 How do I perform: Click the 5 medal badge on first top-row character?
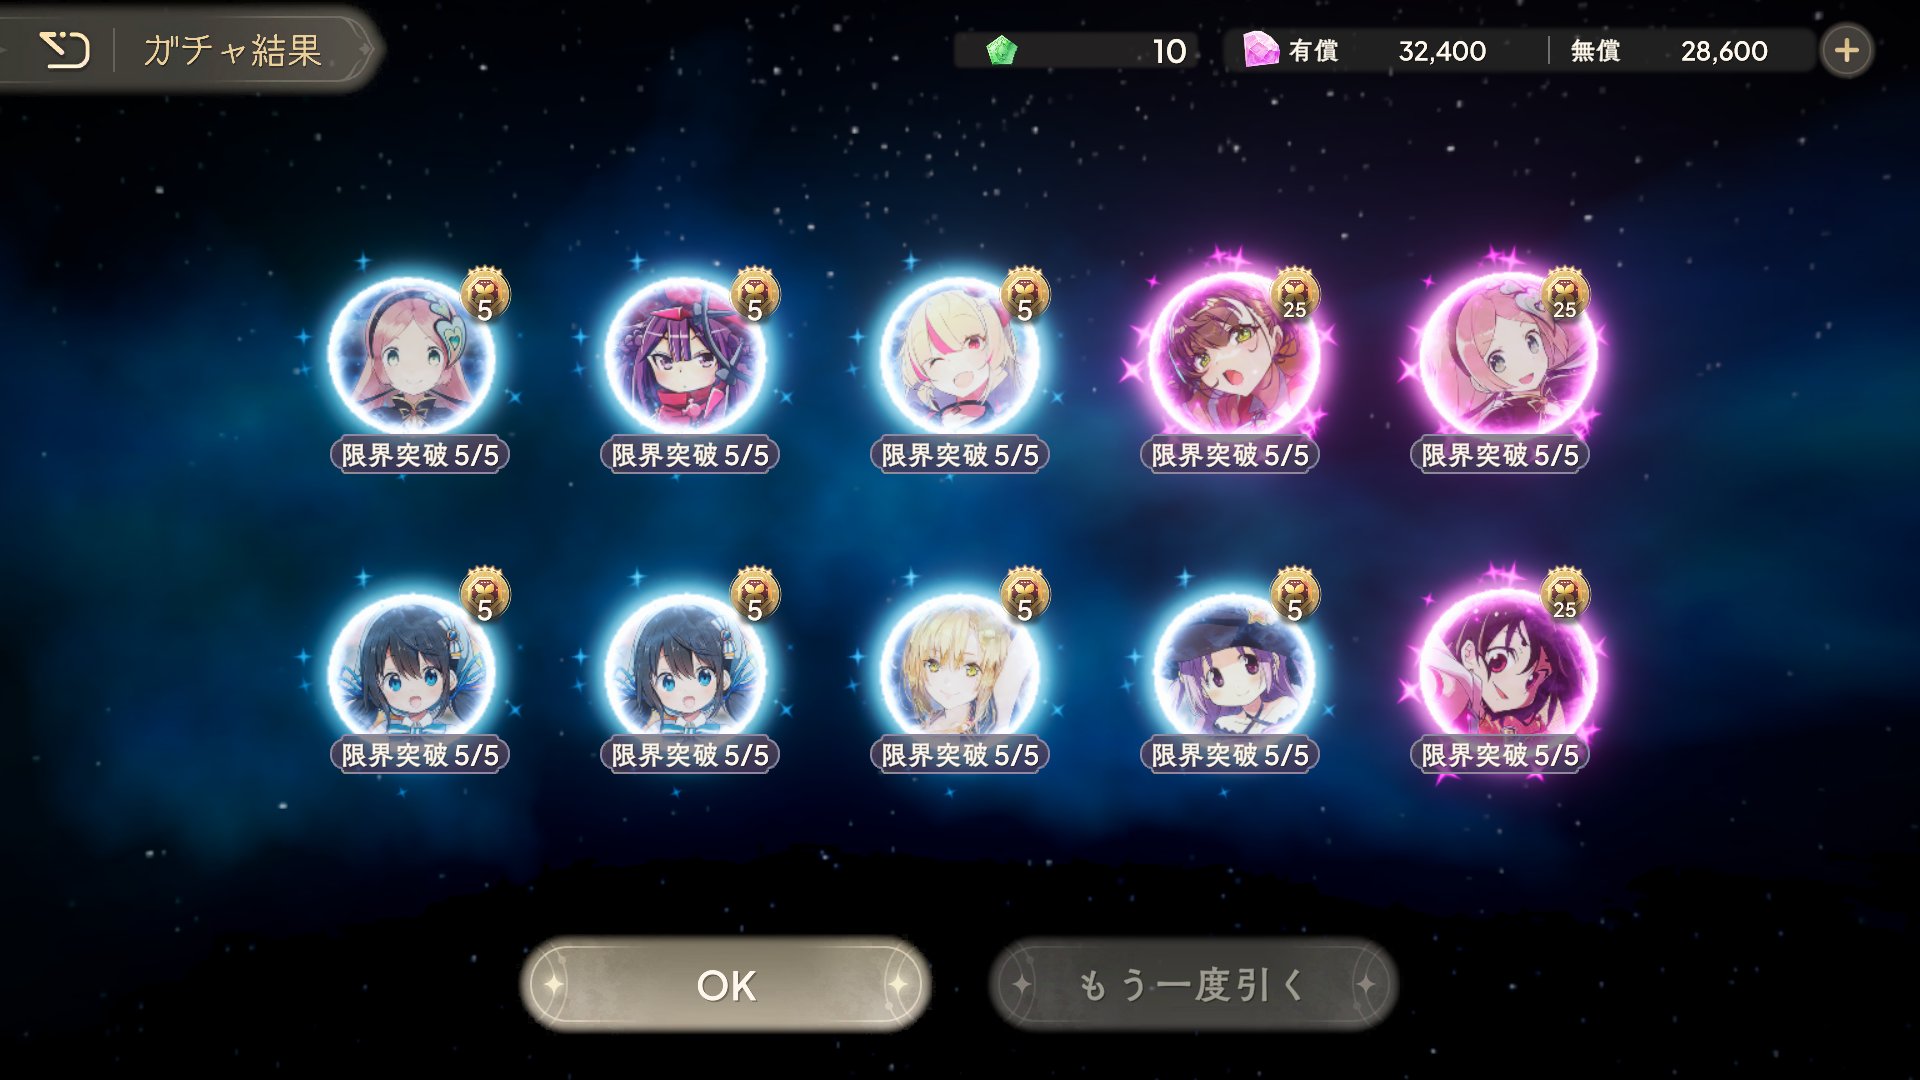(485, 294)
